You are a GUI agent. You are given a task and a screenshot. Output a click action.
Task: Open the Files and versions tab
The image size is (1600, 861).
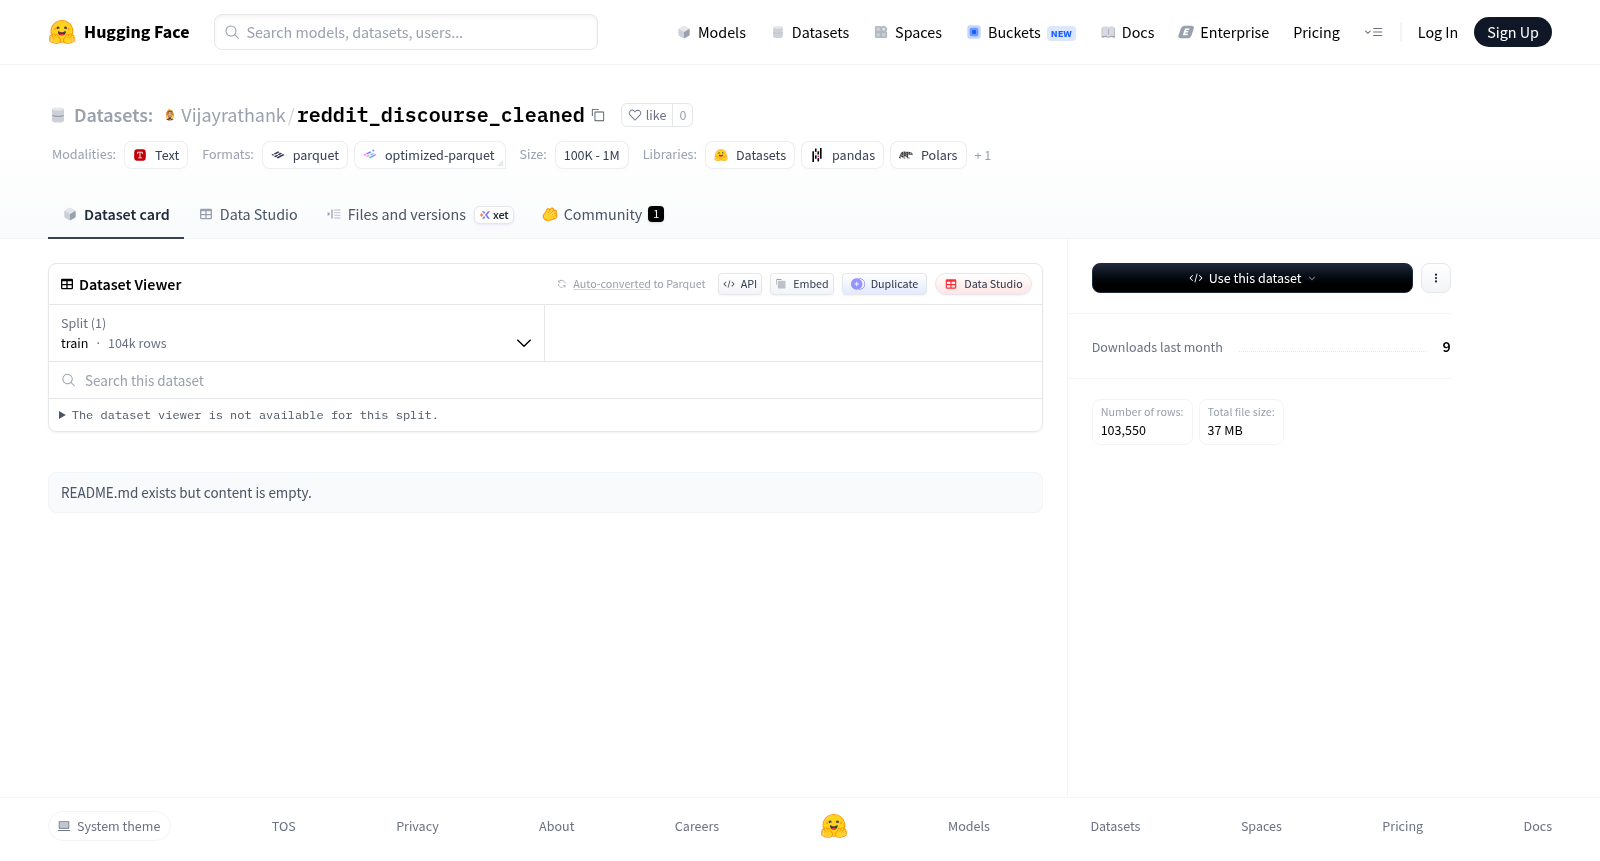click(x=420, y=214)
